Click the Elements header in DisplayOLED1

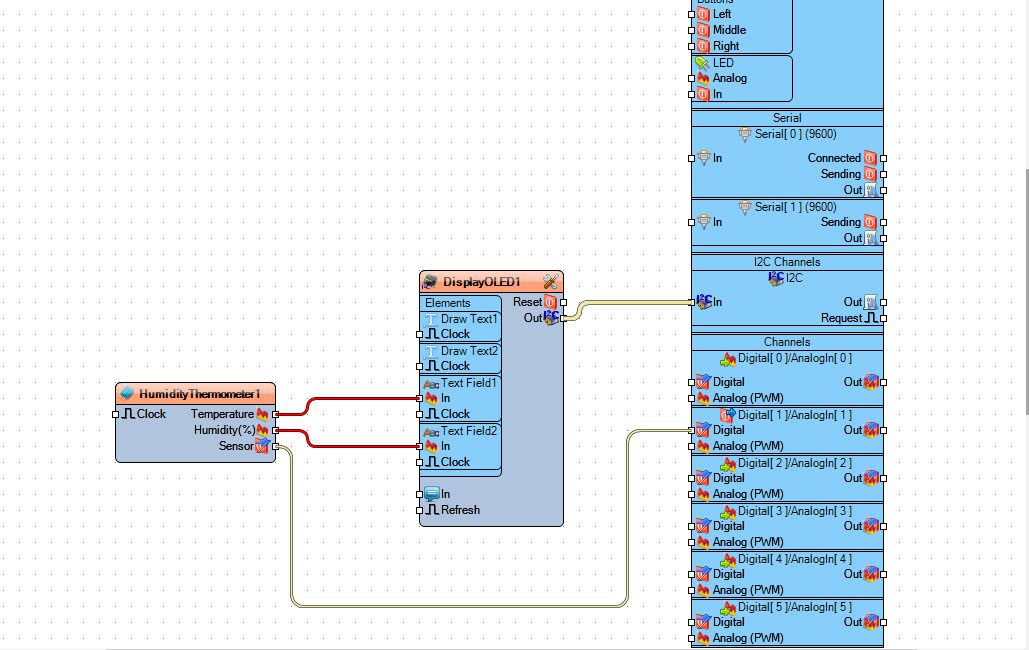(x=448, y=303)
